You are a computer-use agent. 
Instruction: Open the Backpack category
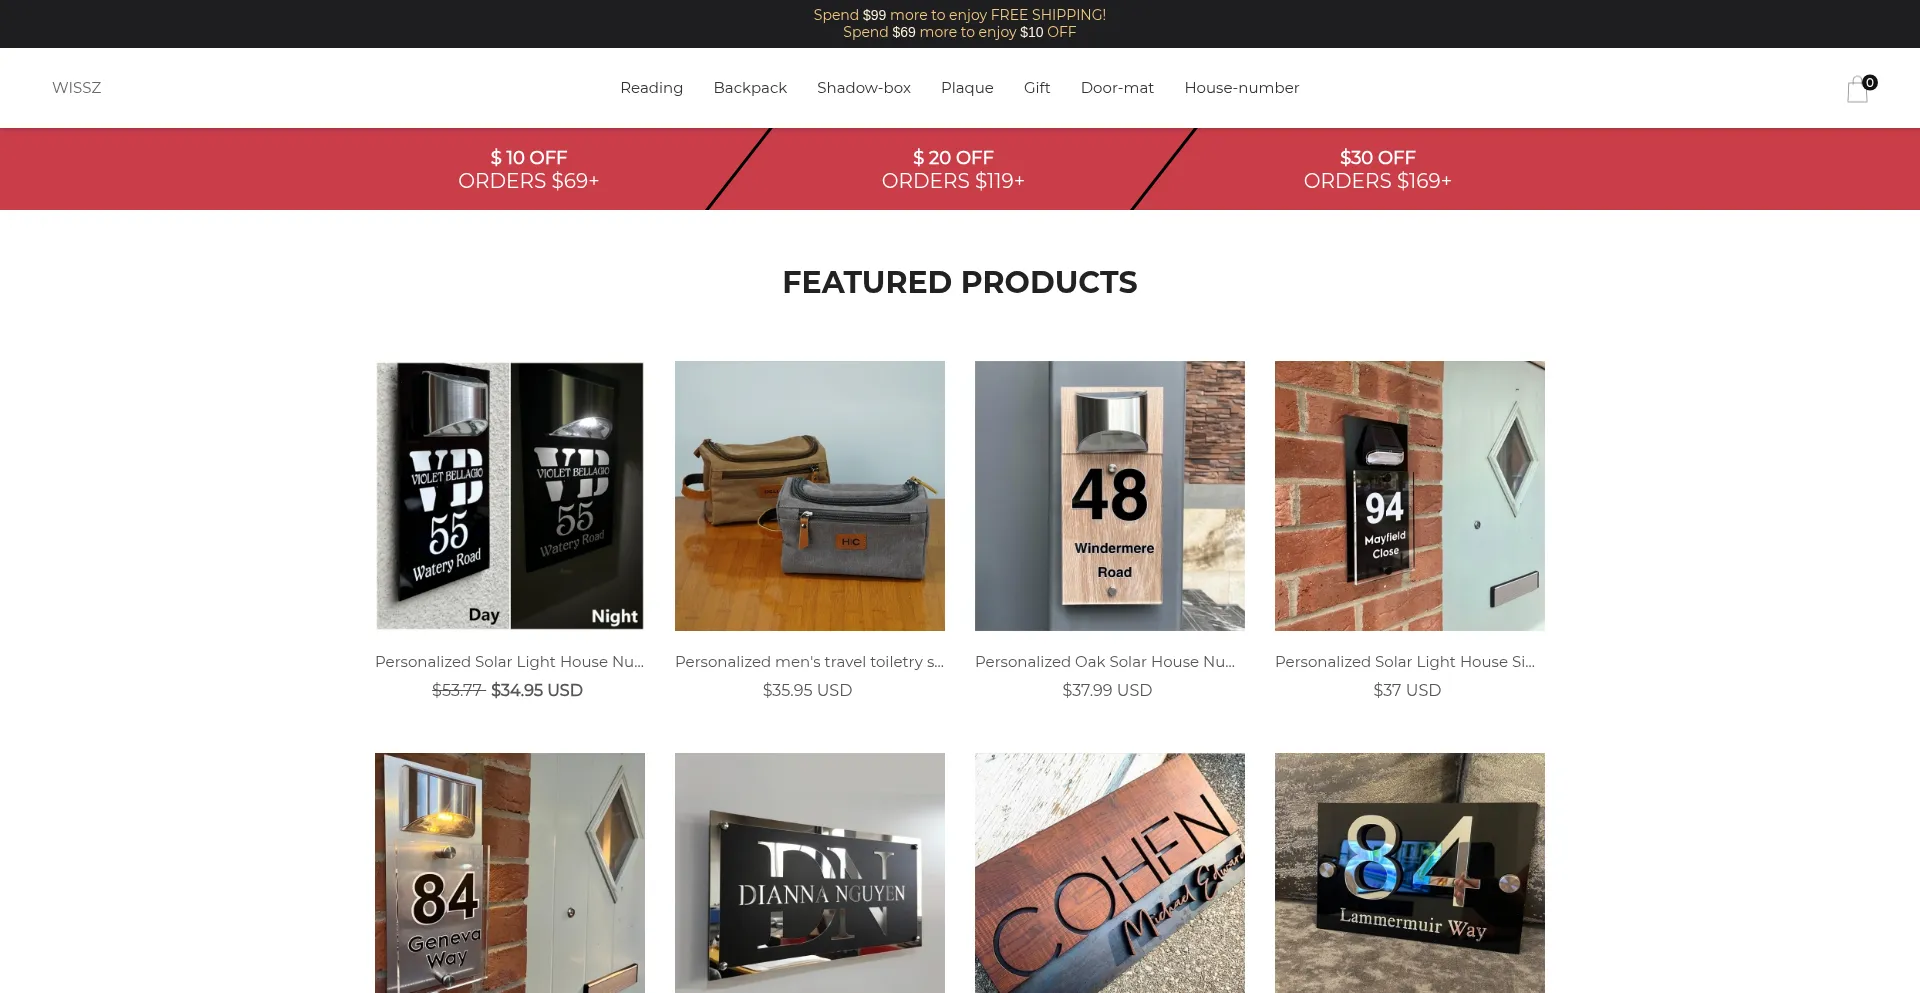pos(750,88)
